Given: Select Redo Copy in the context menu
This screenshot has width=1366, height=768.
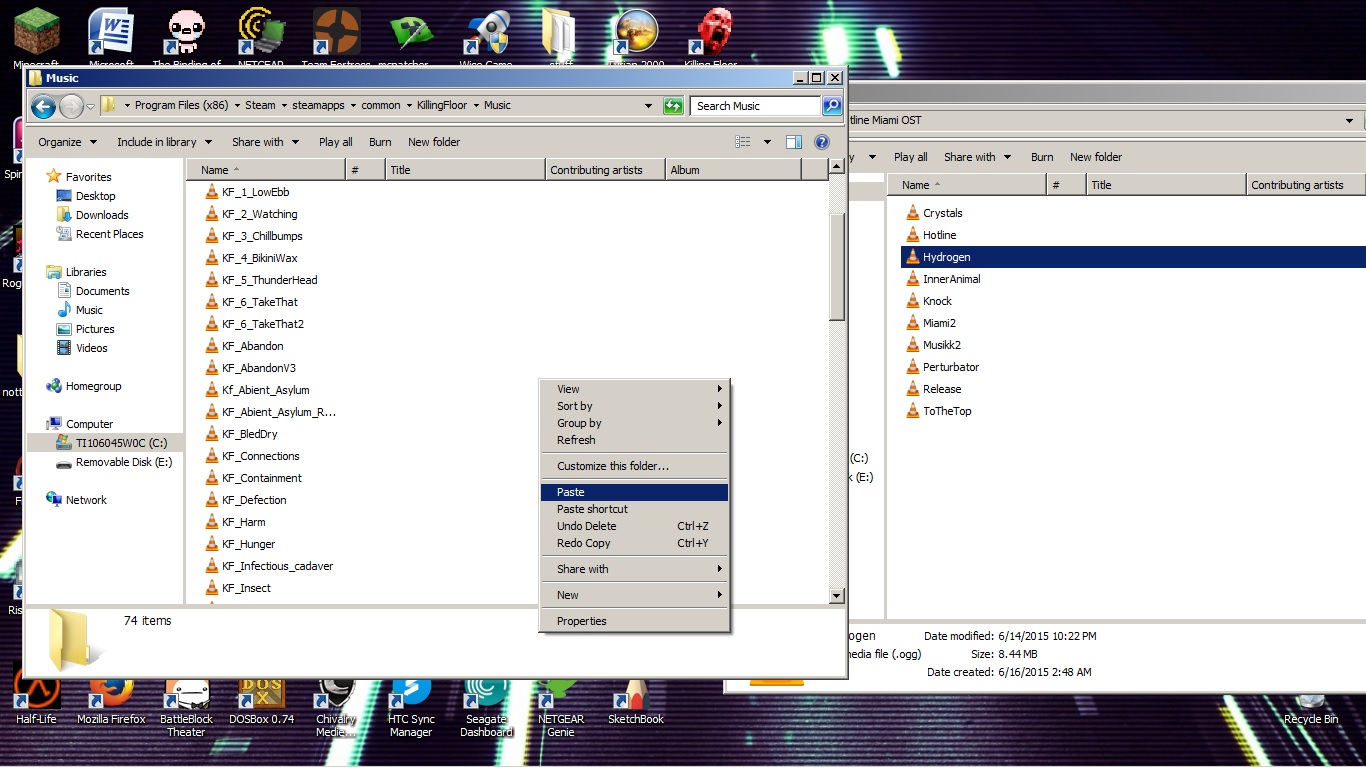Looking at the screenshot, I should pos(634,543).
